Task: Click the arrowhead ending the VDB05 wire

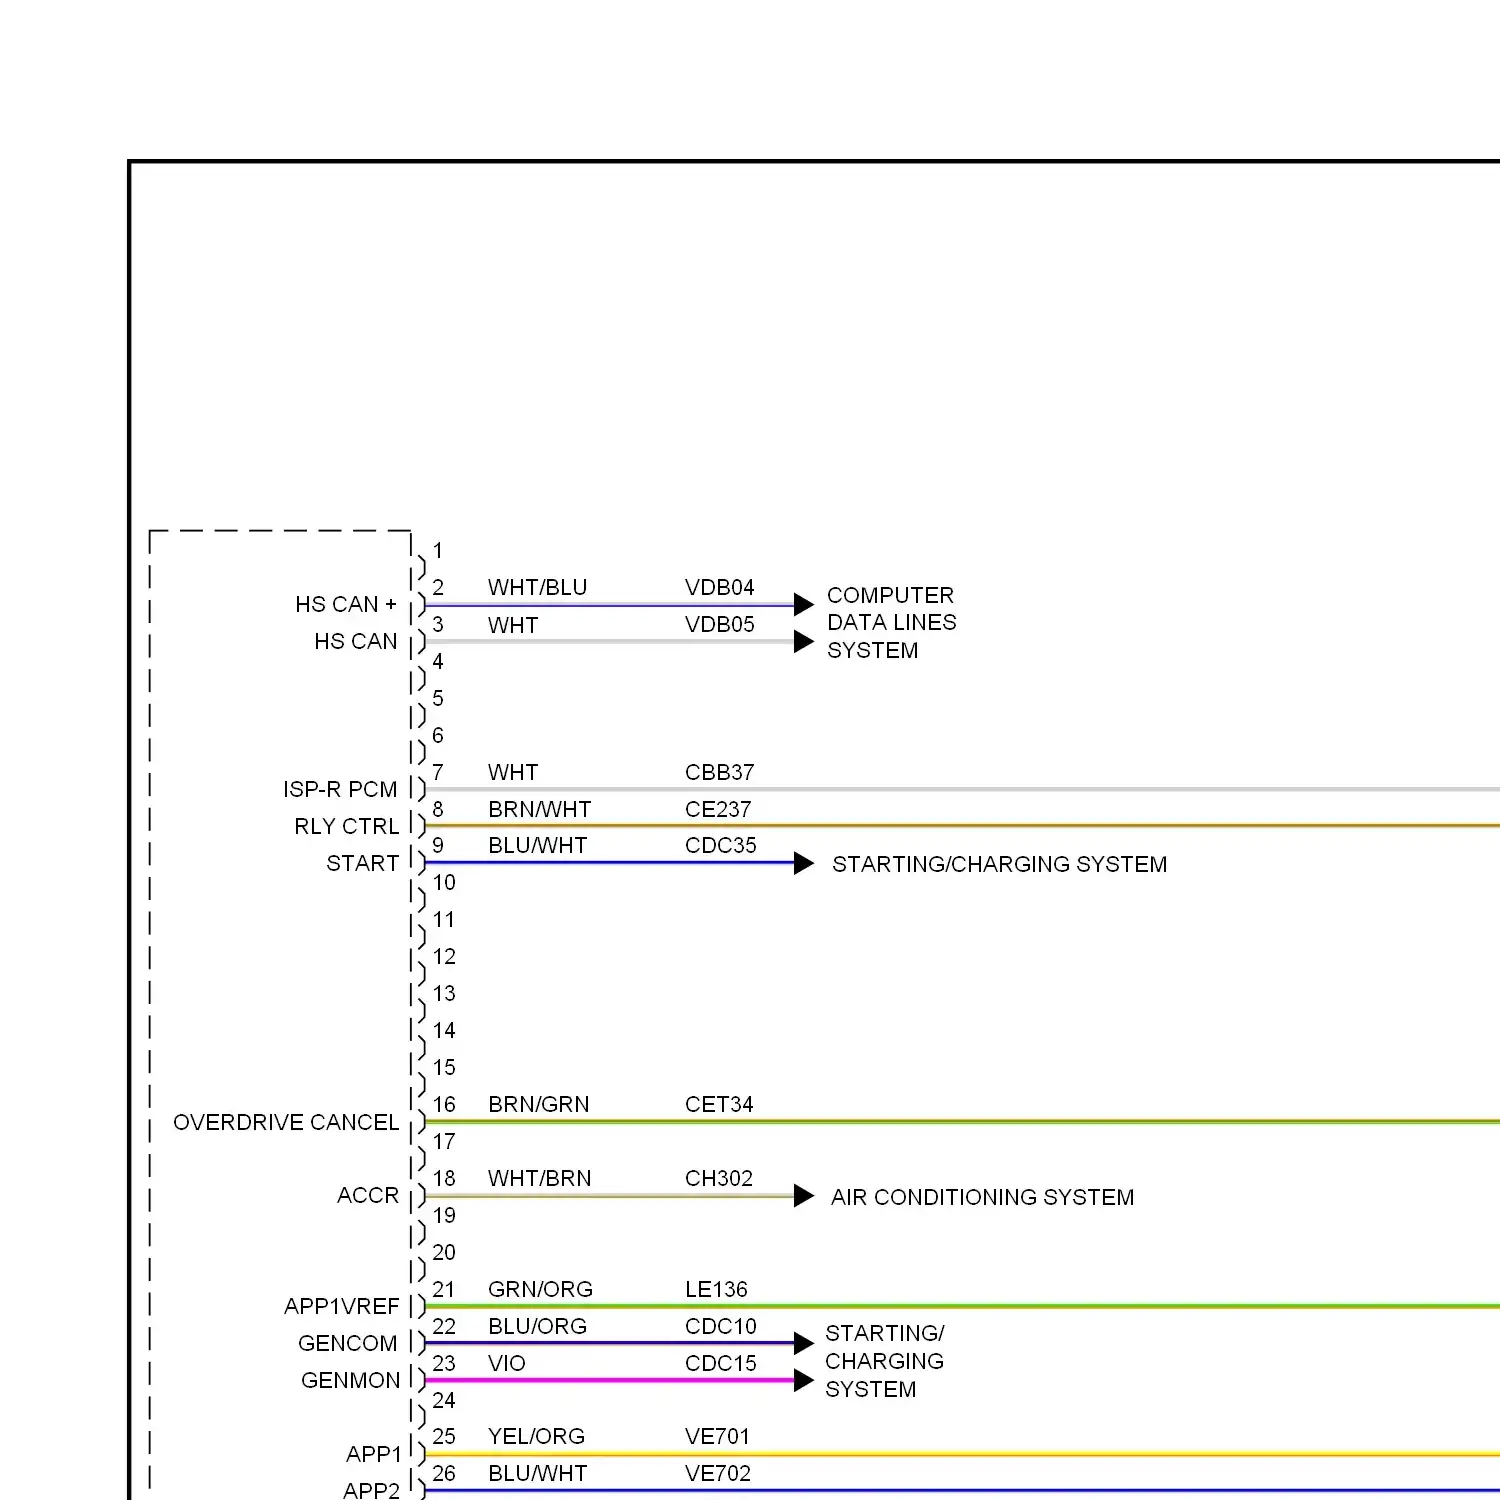Action: [804, 641]
